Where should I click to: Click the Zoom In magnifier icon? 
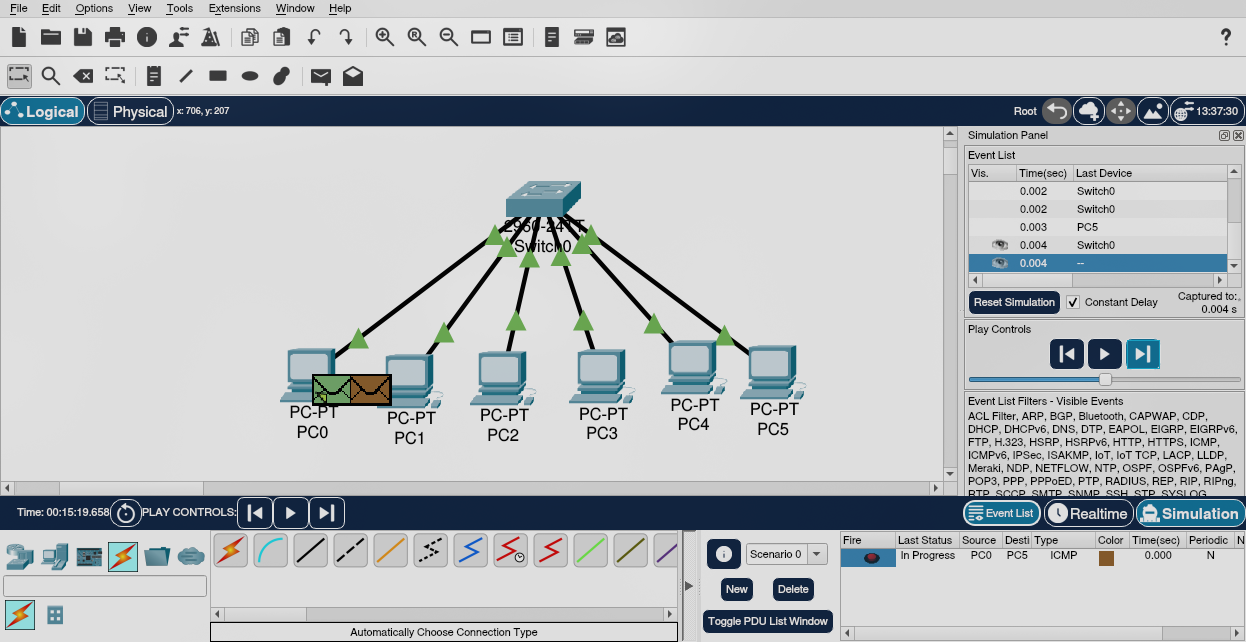click(384, 37)
